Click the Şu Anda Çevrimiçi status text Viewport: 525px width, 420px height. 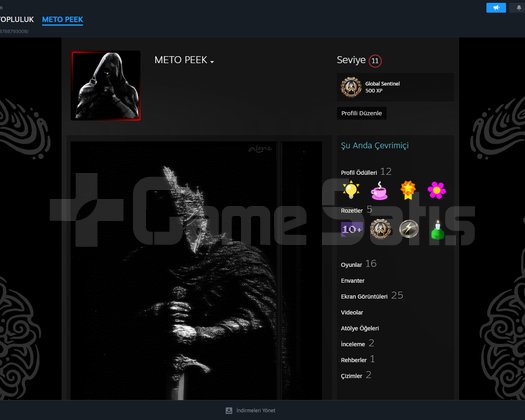point(375,146)
